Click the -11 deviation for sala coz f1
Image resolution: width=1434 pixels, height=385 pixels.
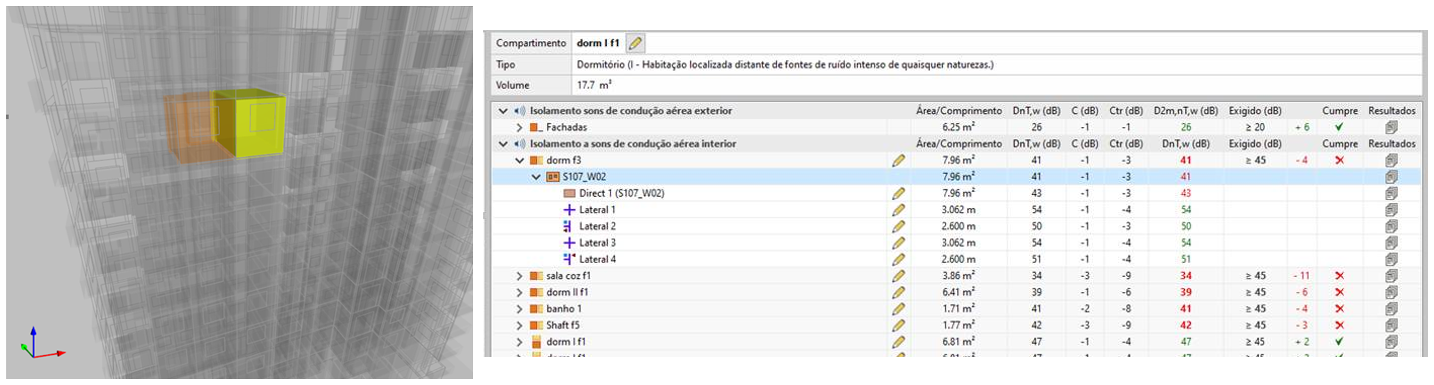click(1301, 275)
